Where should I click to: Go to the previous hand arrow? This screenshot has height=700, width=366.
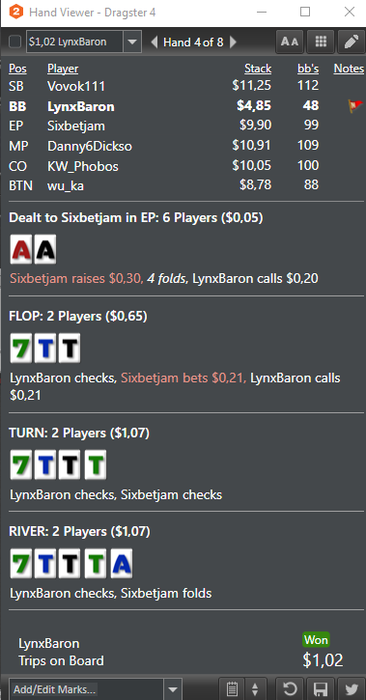[x=154, y=42]
